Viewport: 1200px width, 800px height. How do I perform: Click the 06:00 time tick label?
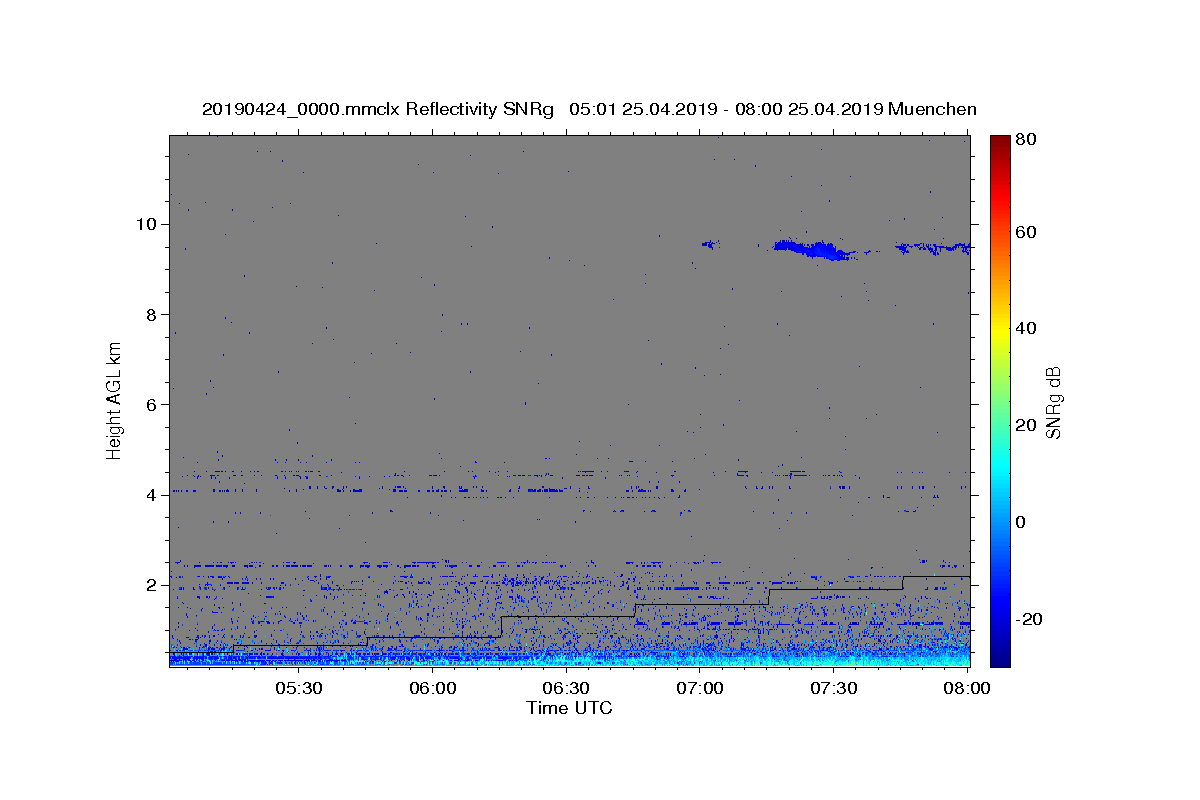pos(433,689)
